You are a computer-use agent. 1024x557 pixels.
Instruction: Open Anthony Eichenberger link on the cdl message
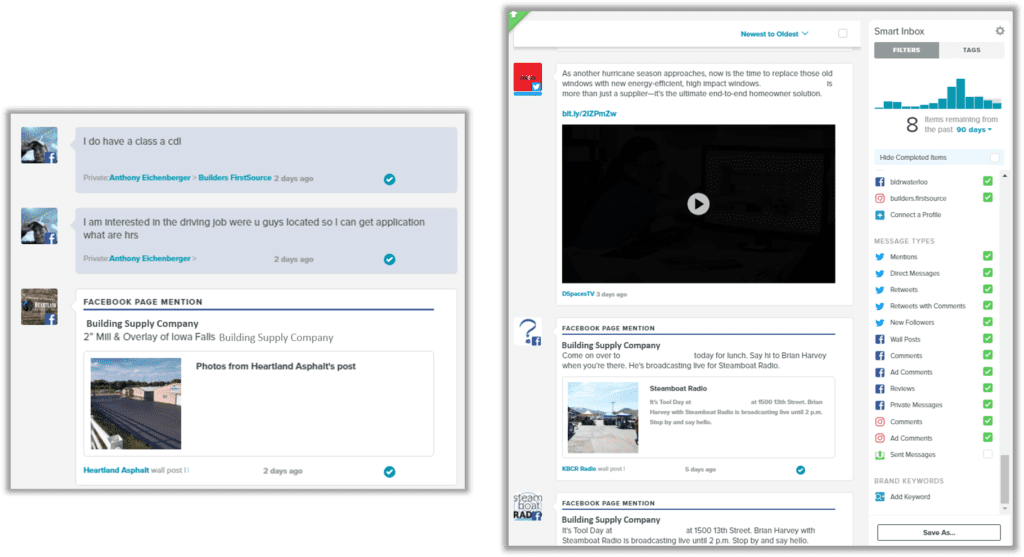(150, 178)
